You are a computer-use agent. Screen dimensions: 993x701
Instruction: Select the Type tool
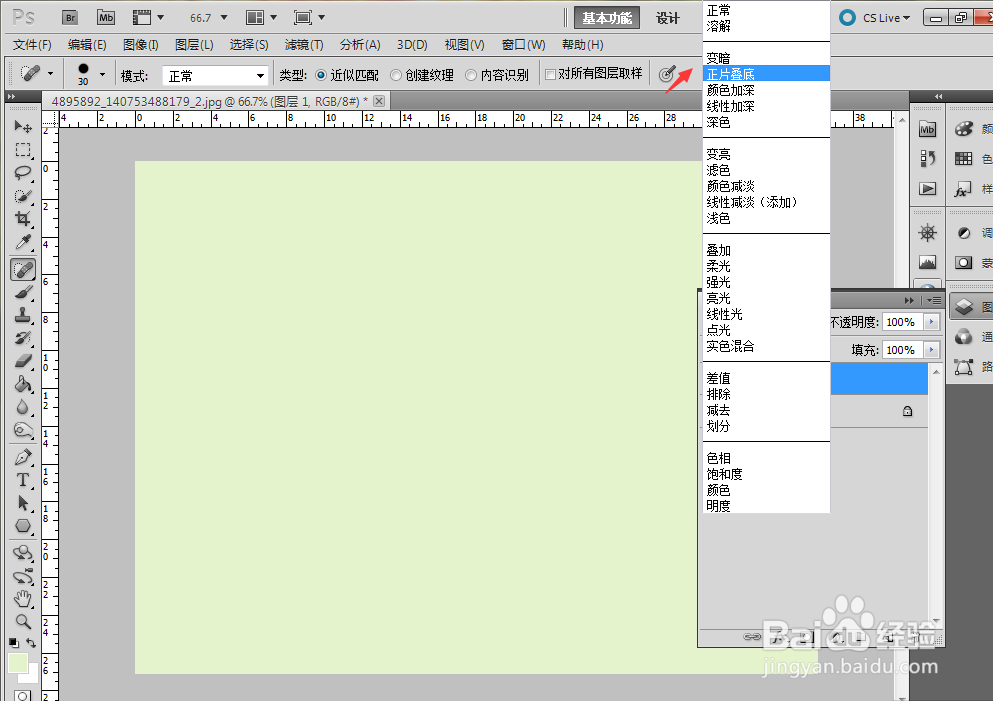click(x=23, y=480)
